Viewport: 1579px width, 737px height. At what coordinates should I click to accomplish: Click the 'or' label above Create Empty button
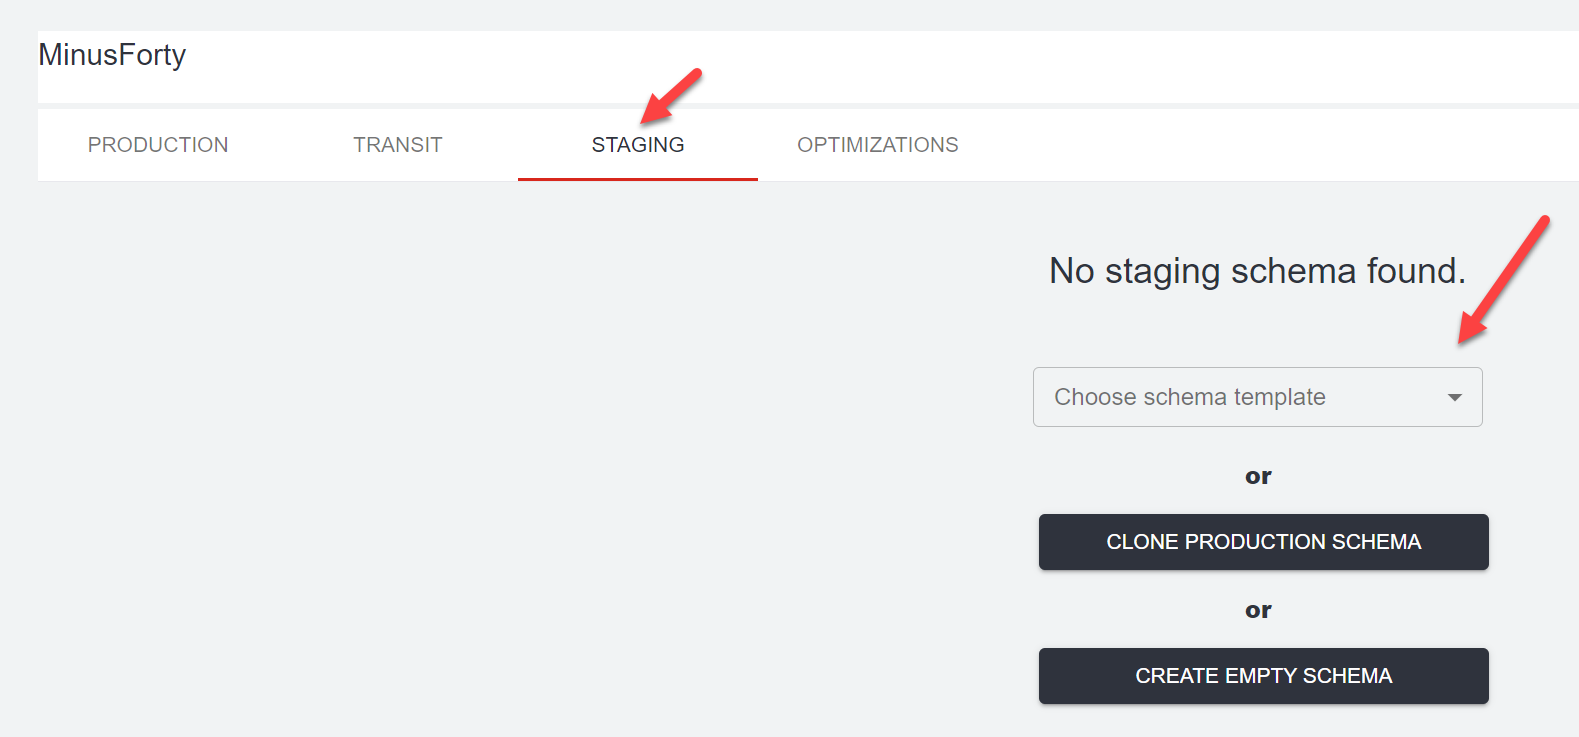pyautogui.click(x=1258, y=610)
